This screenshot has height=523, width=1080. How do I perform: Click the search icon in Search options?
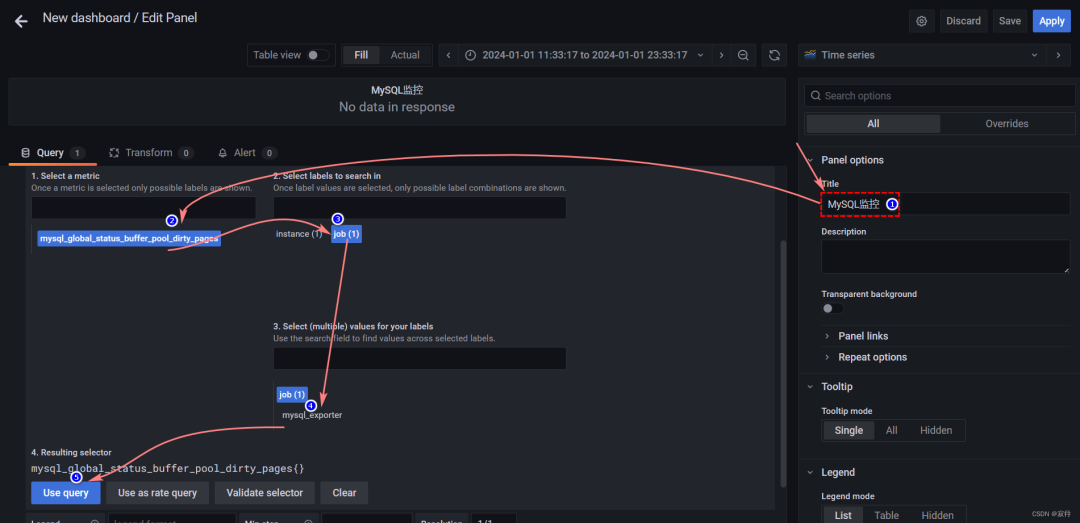click(x=816, y=96)
